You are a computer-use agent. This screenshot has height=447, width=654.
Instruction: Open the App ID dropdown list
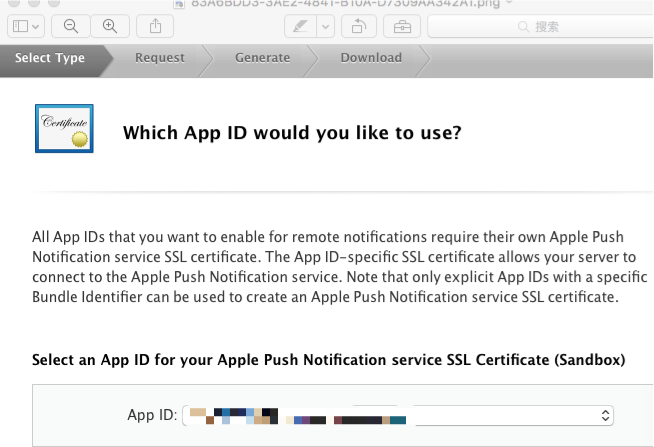[x=398, y=415]
